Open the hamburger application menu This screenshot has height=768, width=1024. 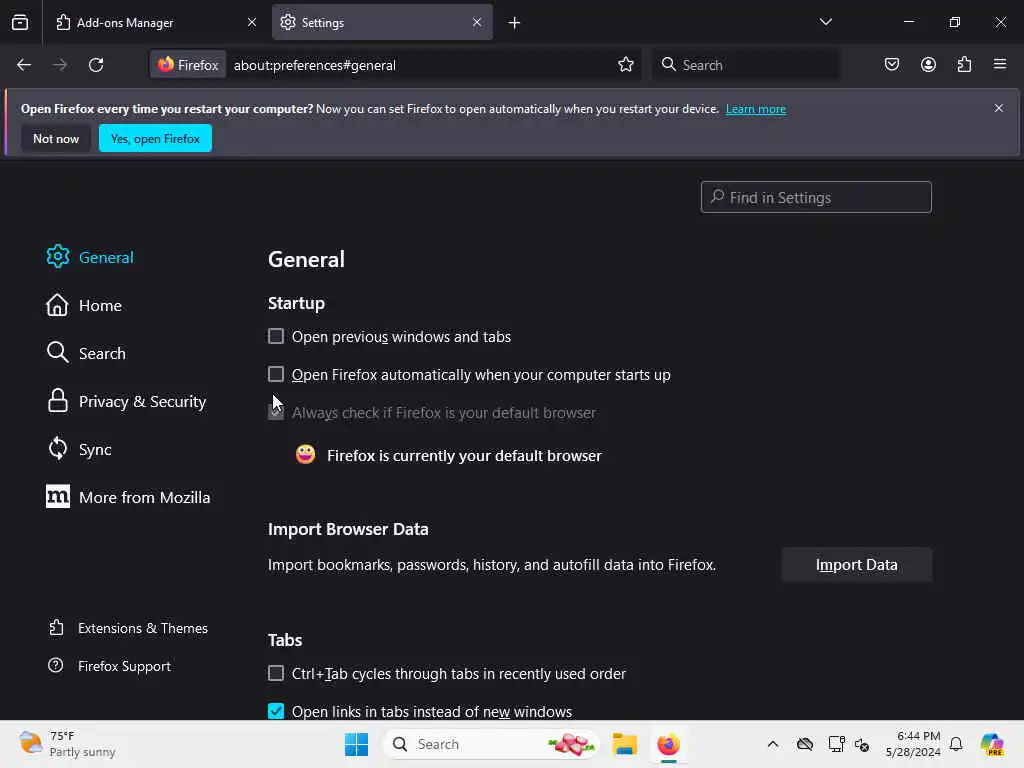click(x=1000, y=64)
